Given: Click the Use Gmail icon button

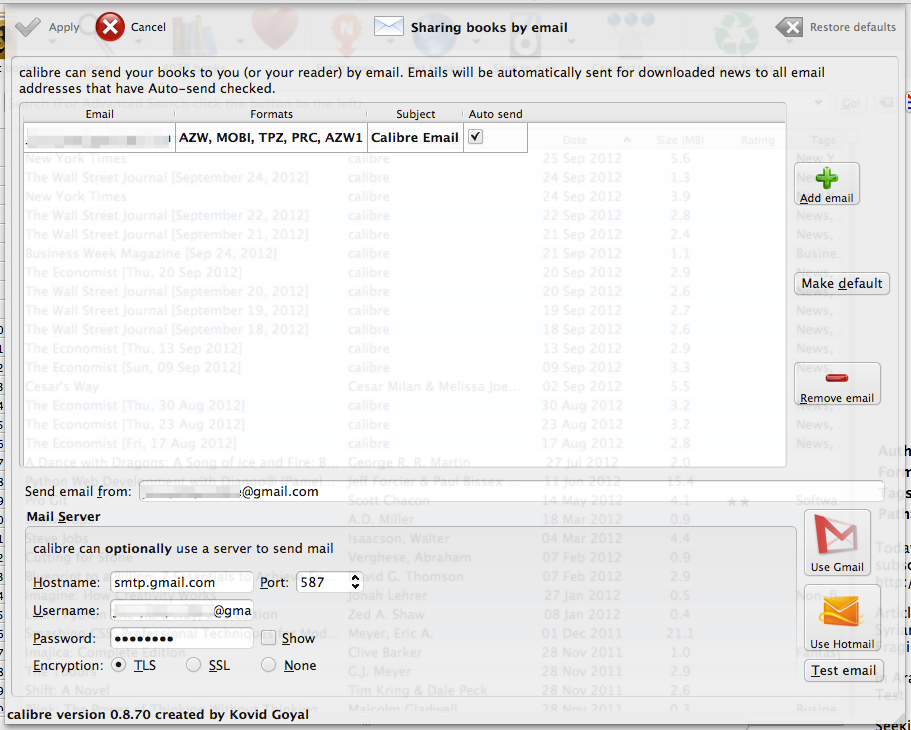Looking at the screenshot, I should point(837,542).
